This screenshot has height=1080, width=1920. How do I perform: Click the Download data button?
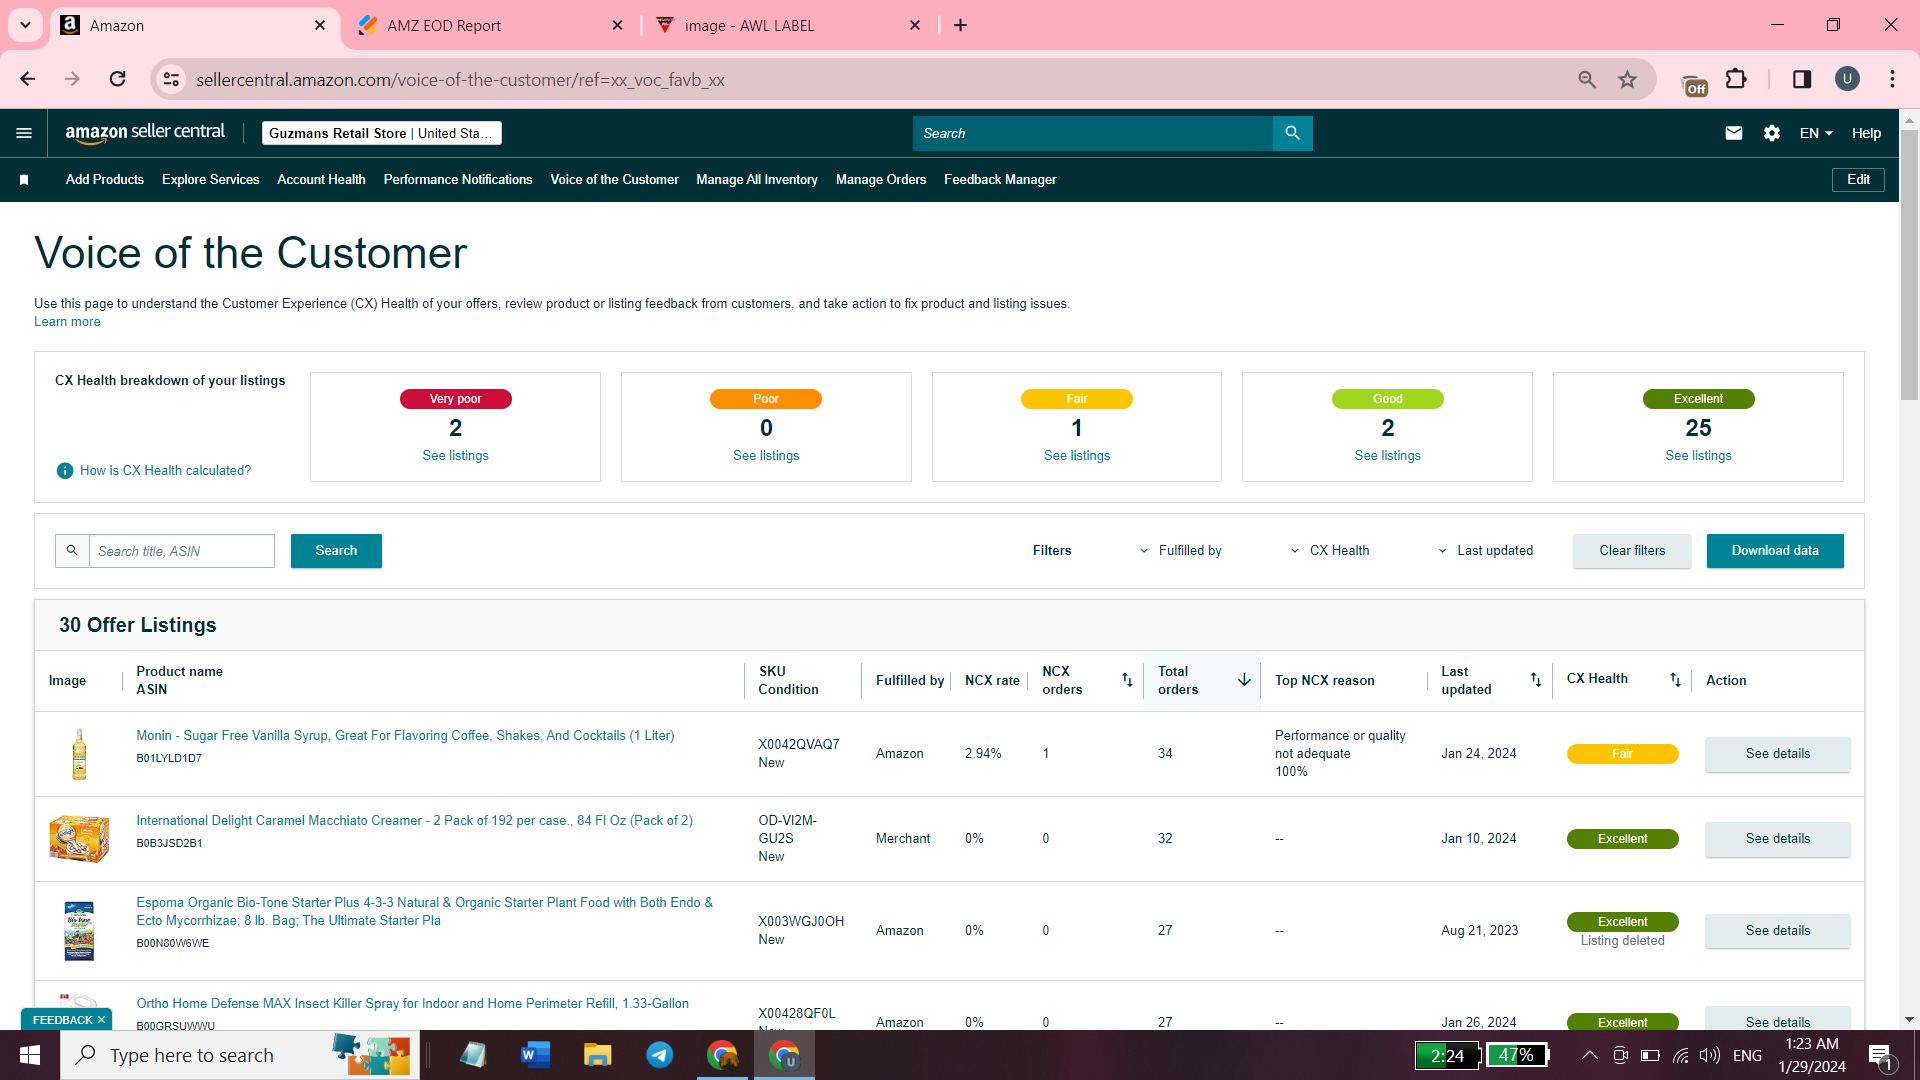1775,551
